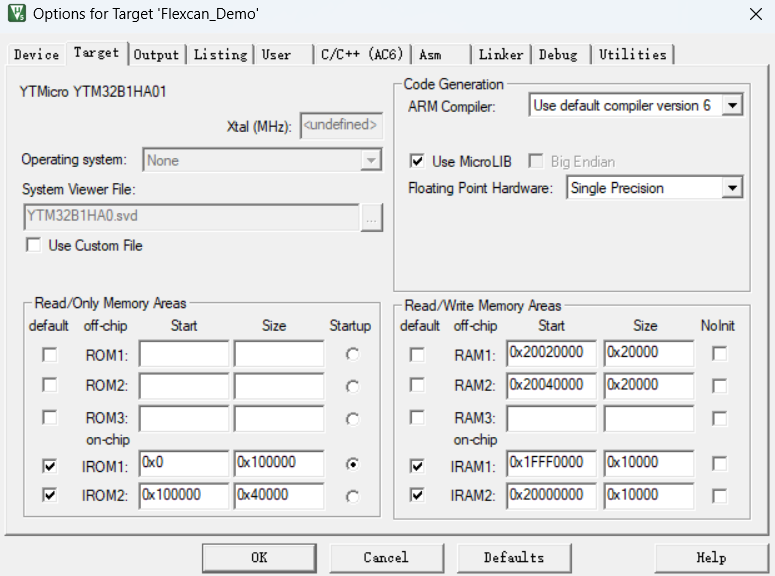This screenshot has width=775, height=576.
Task: Click the IROM2 Size field 0x40000
Action: 279,496
